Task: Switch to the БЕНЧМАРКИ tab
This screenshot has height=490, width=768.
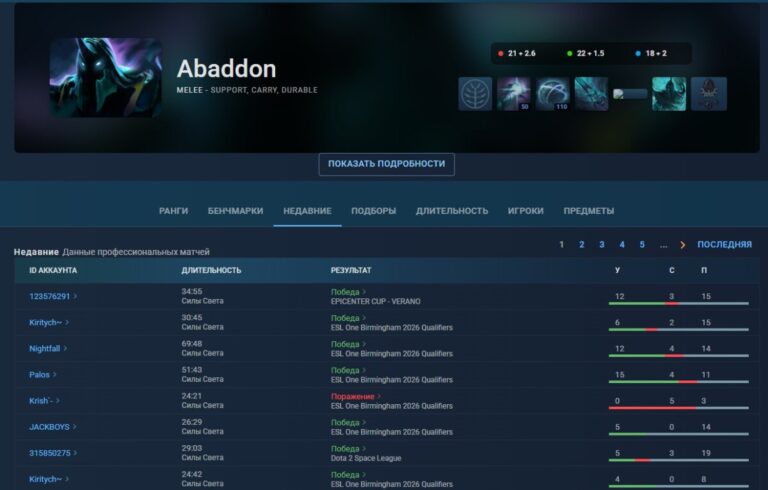Action: point(236,211)
